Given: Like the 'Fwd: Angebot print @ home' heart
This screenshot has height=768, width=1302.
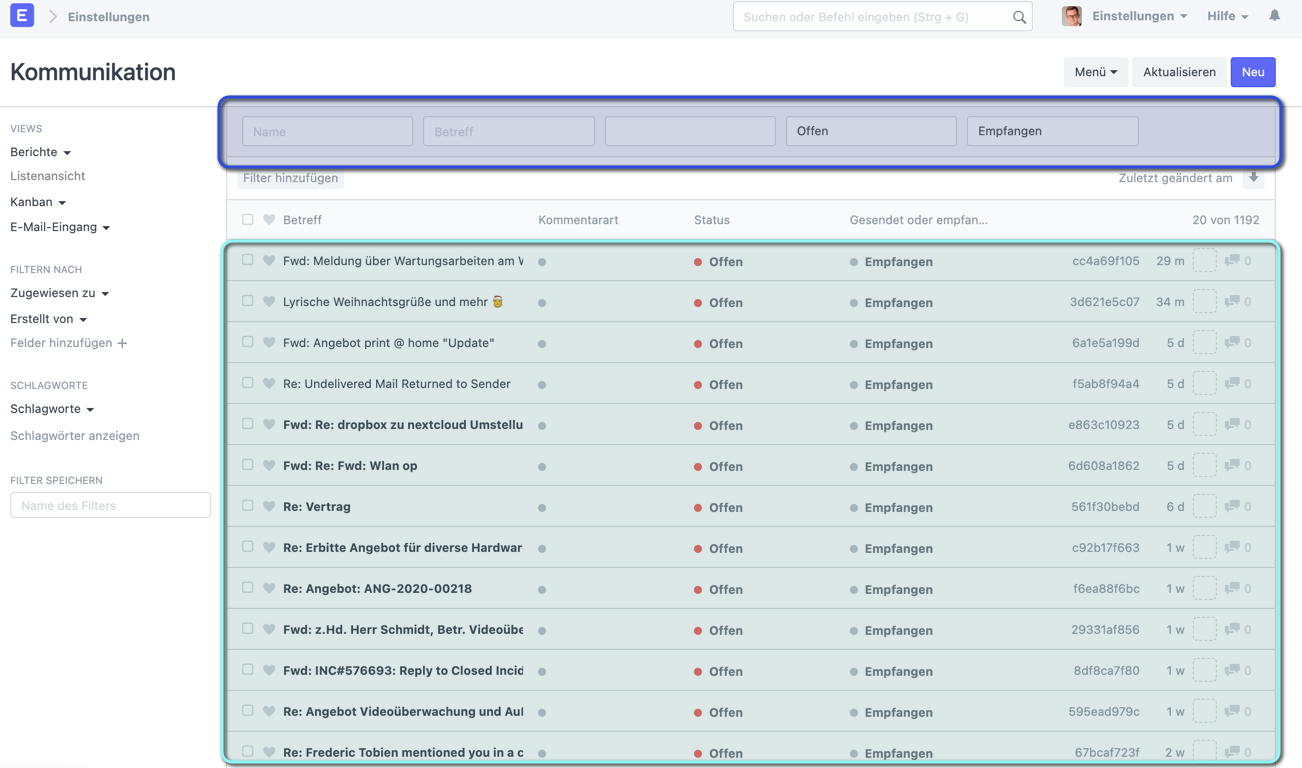Looking at the screenshot, I should click(x=269, y=342).
